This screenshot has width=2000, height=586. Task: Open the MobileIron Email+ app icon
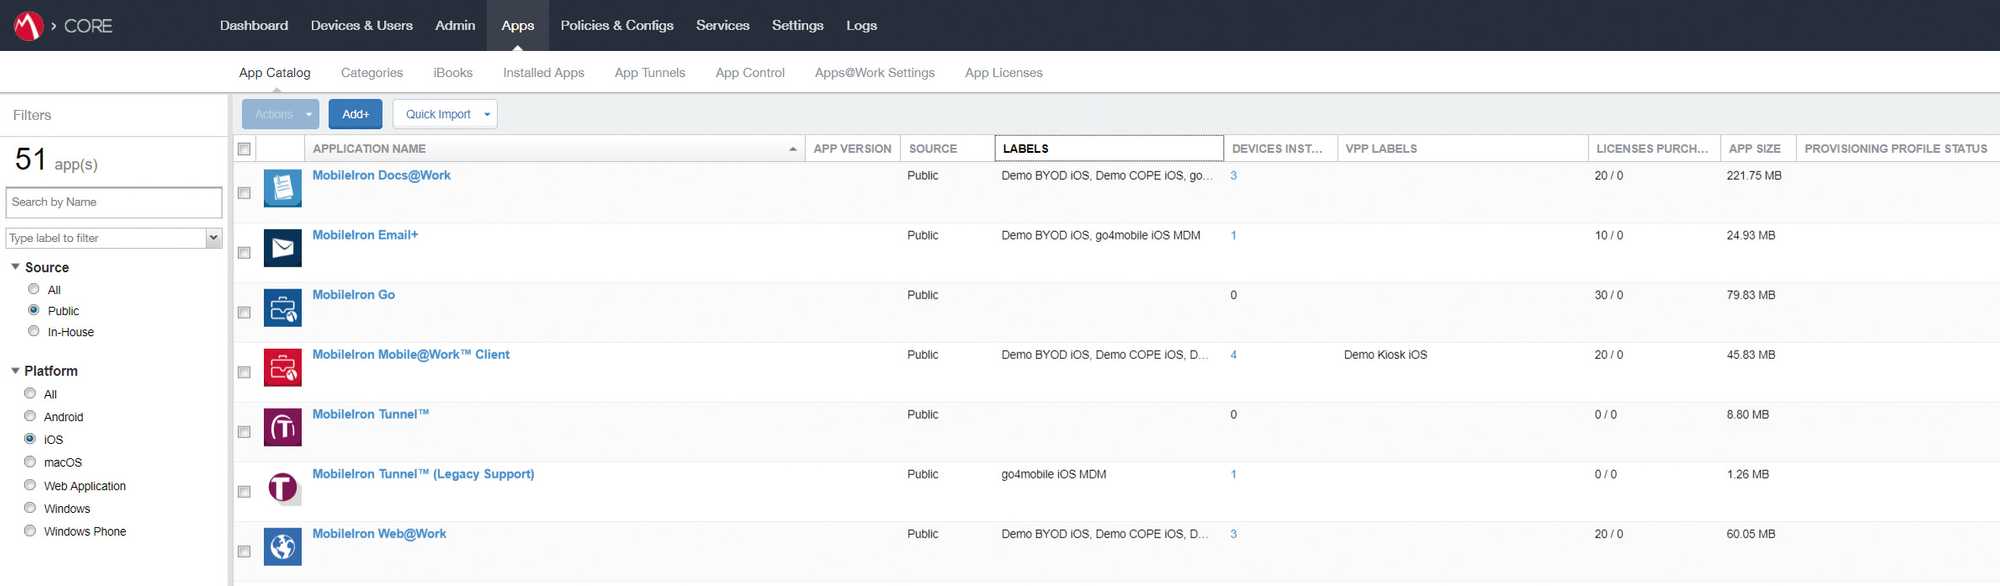tap(283, 248)
